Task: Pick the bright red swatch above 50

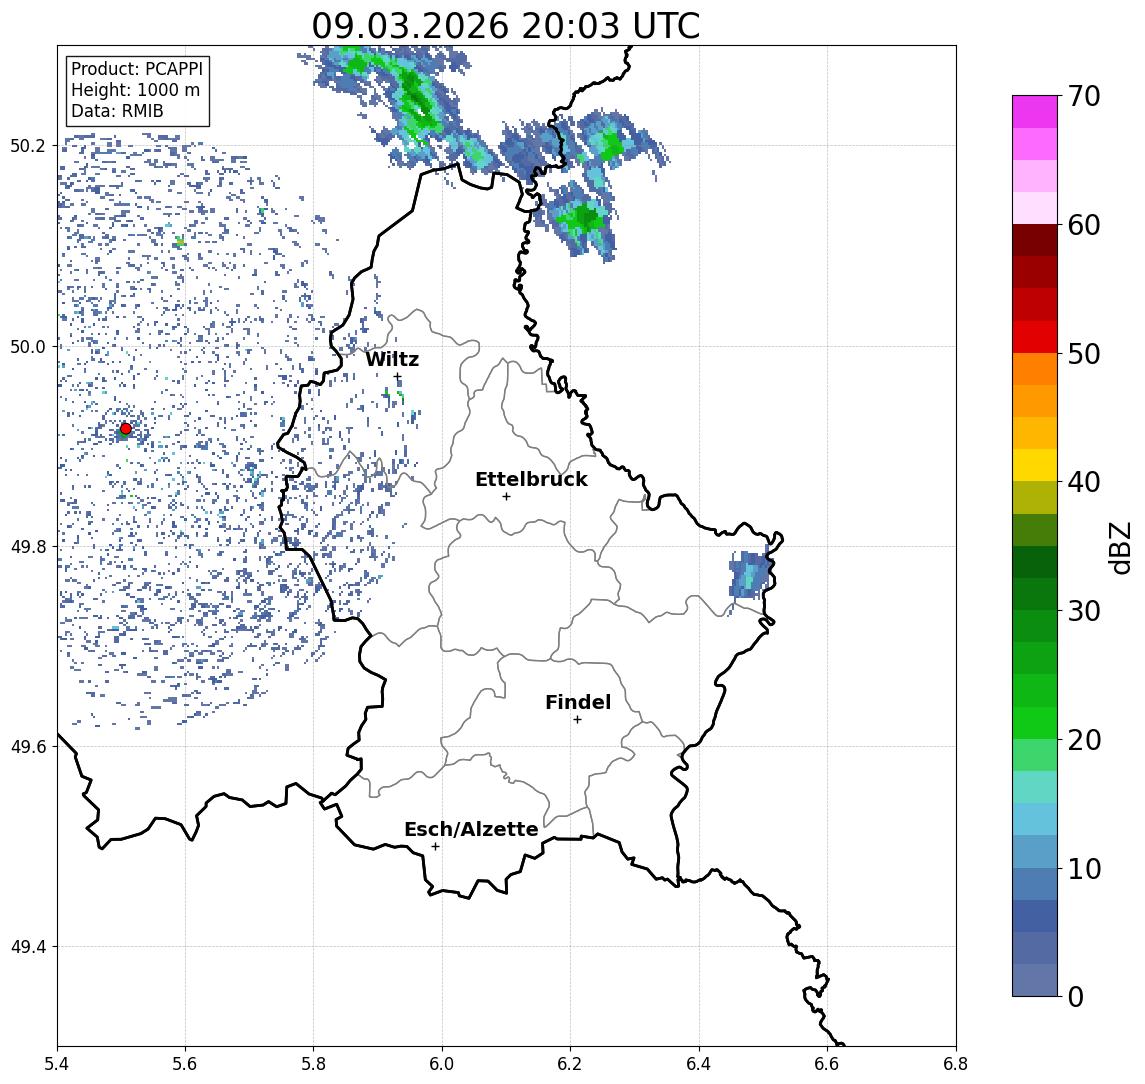Action: tap(1035, 337)
